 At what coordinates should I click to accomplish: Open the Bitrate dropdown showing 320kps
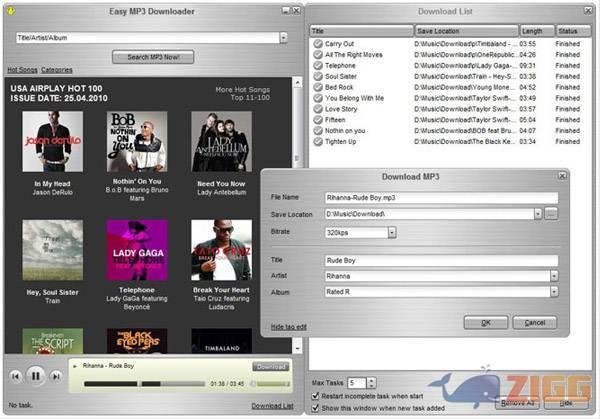pos(392,232)
